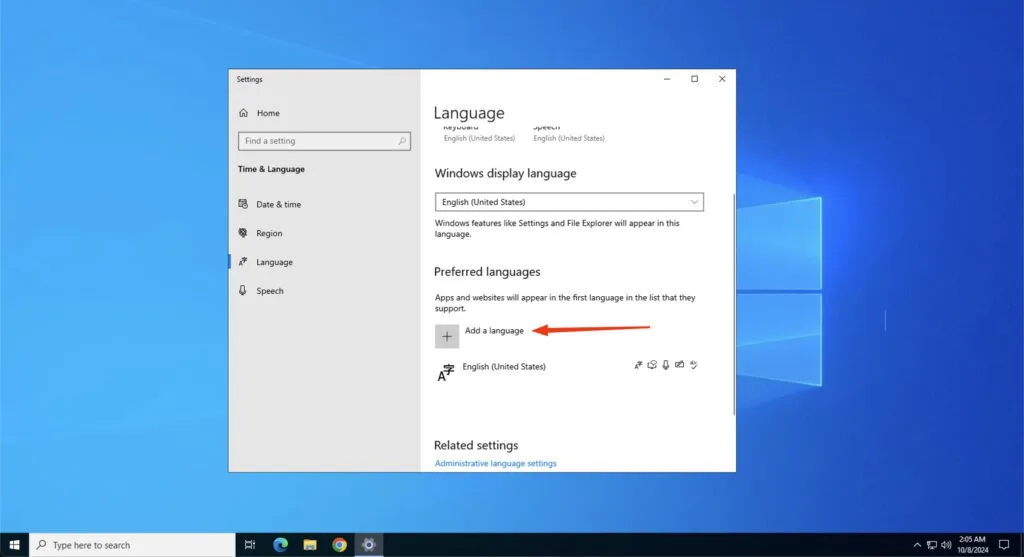The image size is (1024, 557).
Task: Click the taskbar search box
Action: tap(132, 545)
